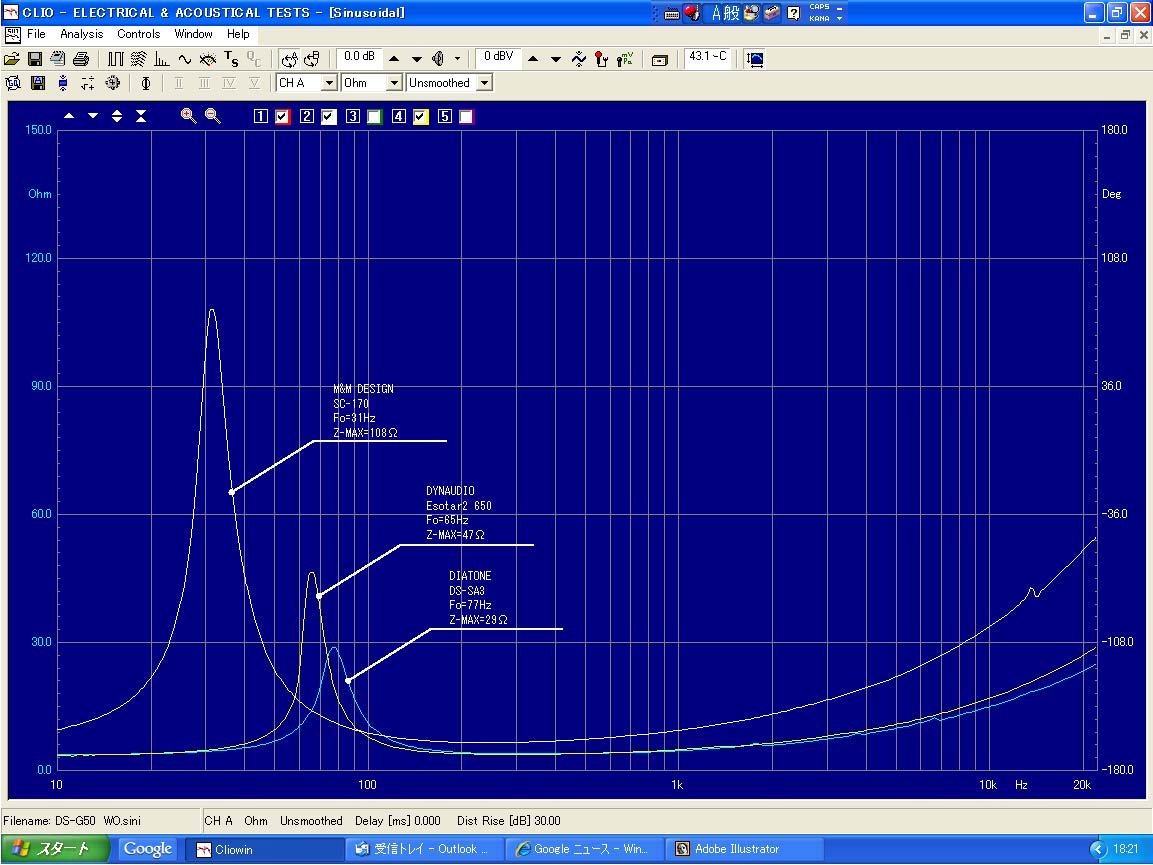Click the printer icon in toolbar

coord(82,59)
